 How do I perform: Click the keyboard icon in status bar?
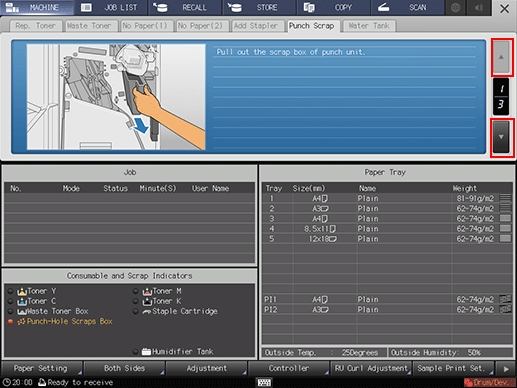coord(264,382)
